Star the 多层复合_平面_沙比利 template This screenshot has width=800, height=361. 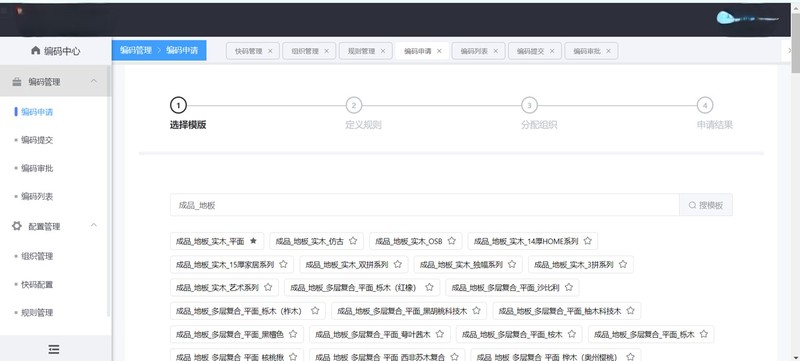[568, 287]
